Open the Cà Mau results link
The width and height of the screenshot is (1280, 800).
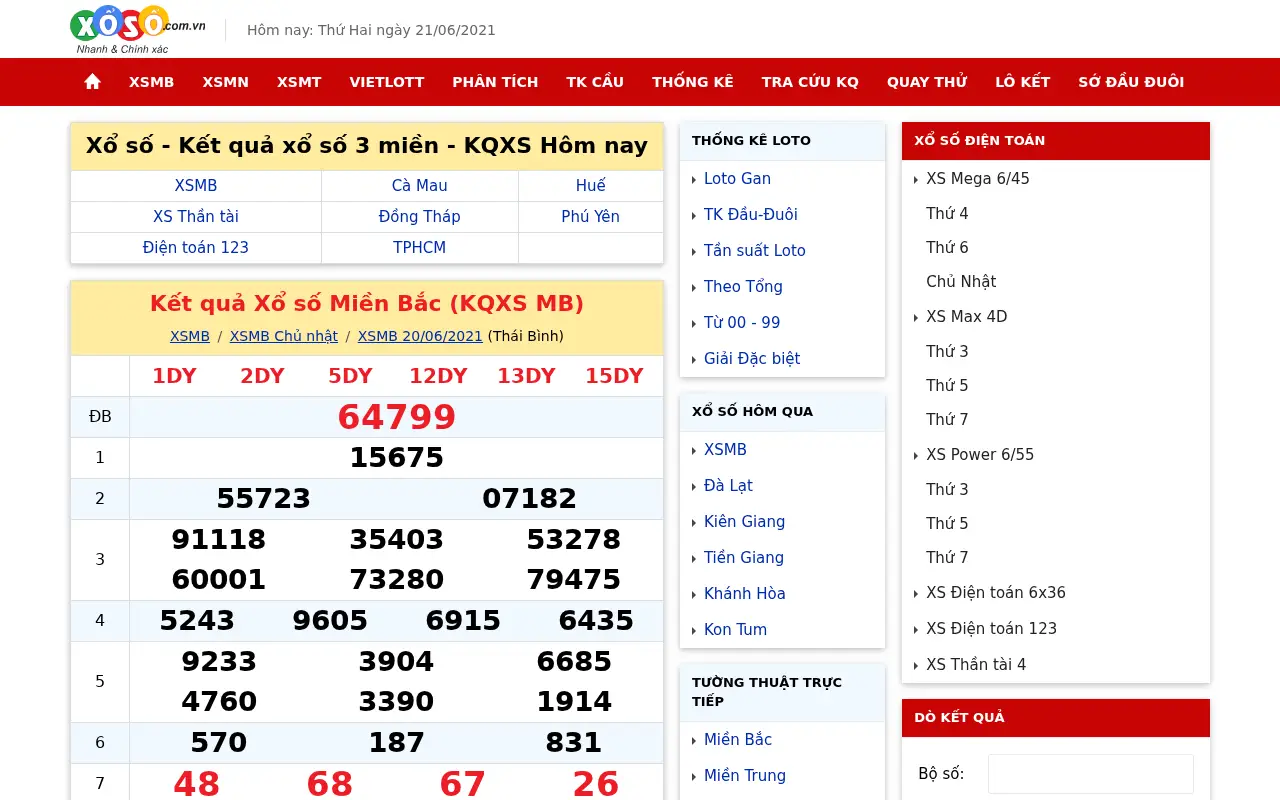pyautogui.click(x=420, y=185)
